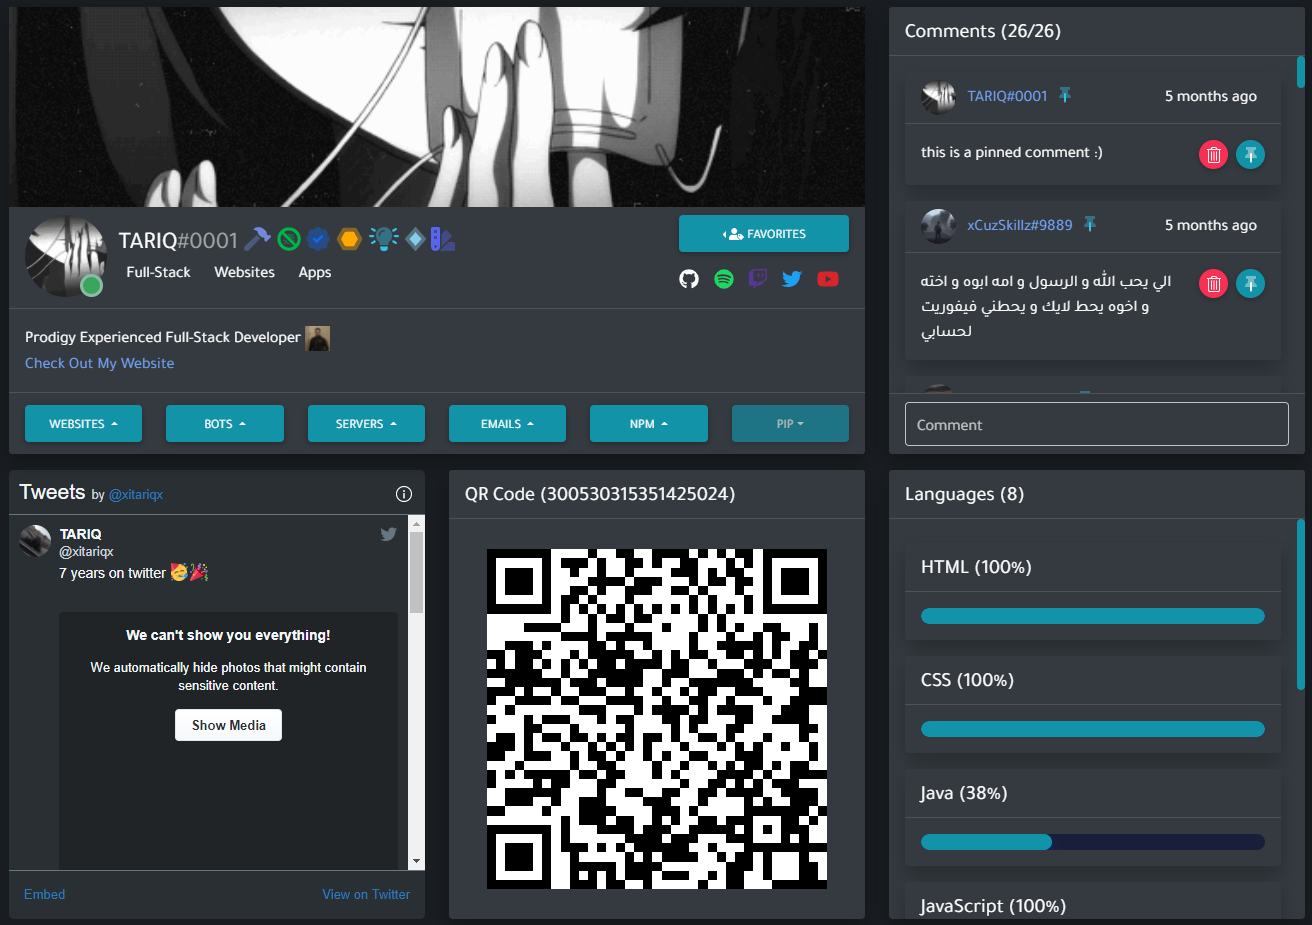Click the 'Languages (8)' heading
Screen dimensions: 1312x925
tap(964, 494)
